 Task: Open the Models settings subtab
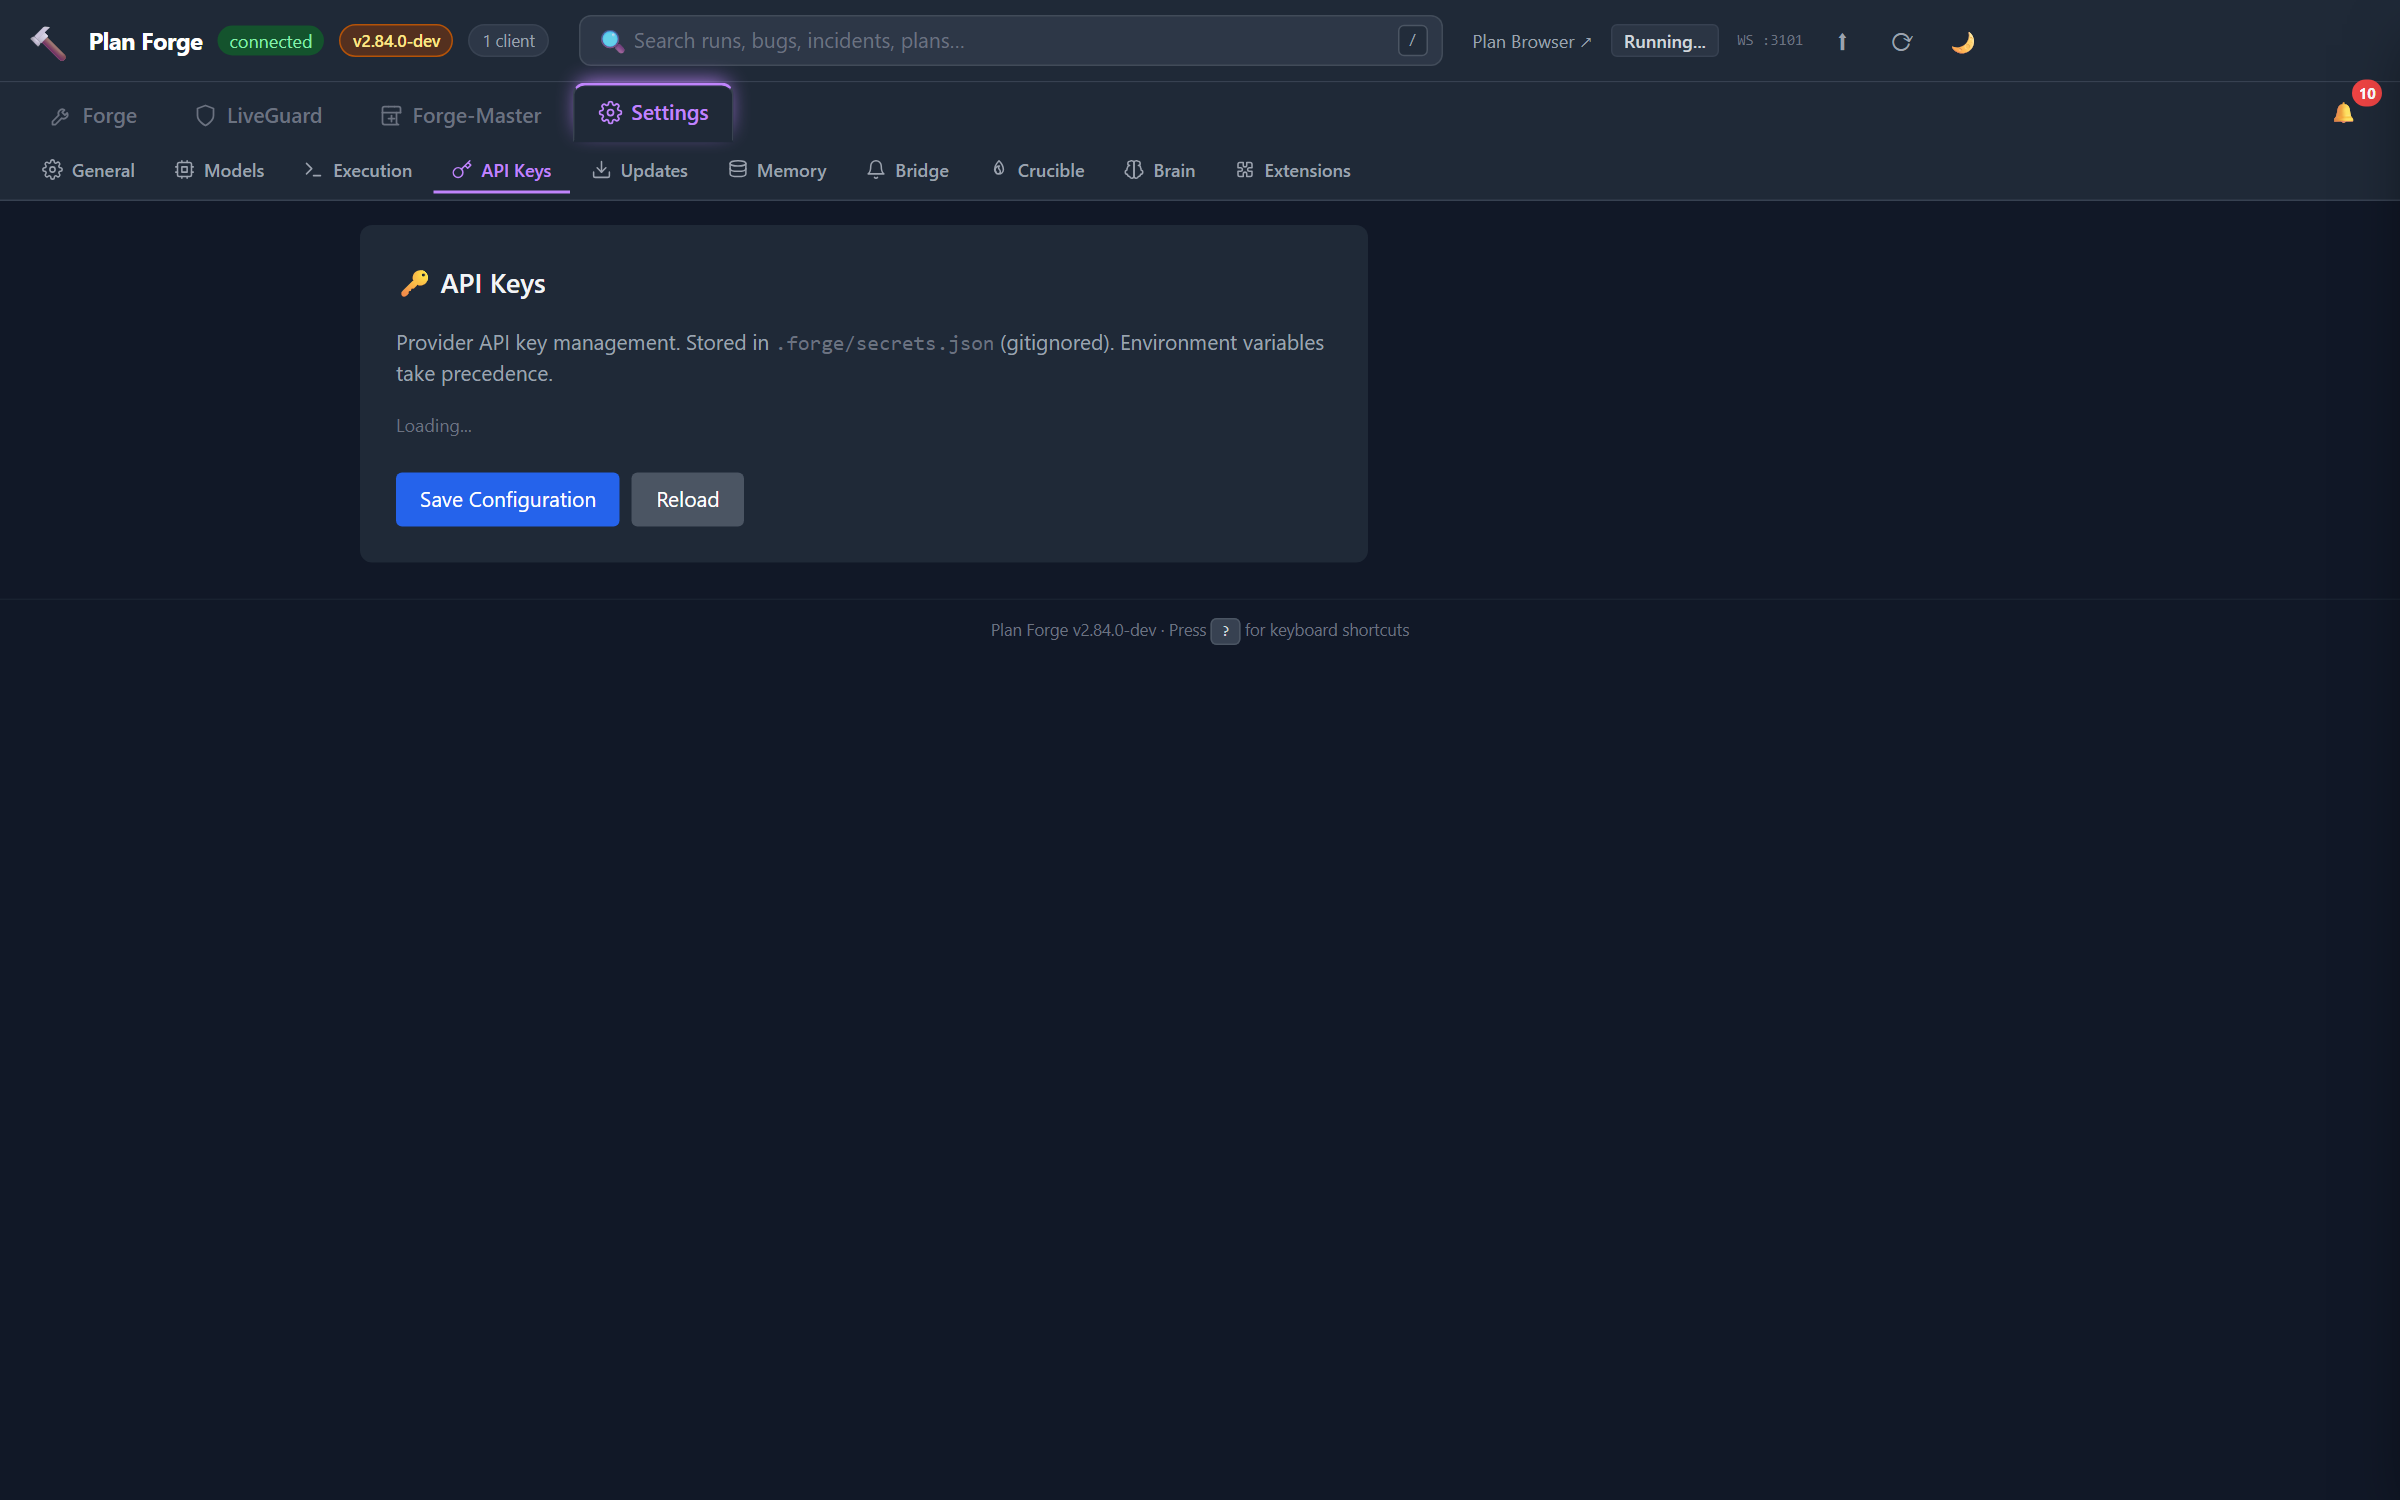[219, 171]
